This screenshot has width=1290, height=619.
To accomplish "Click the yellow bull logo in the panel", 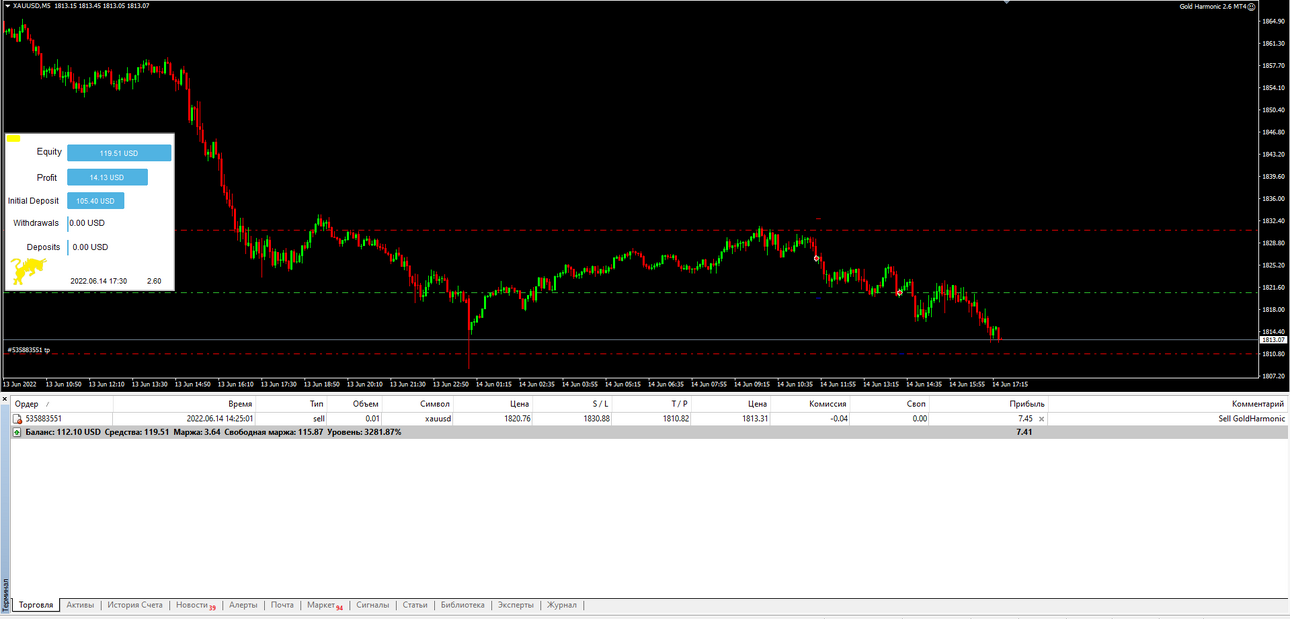I will 29,270.
